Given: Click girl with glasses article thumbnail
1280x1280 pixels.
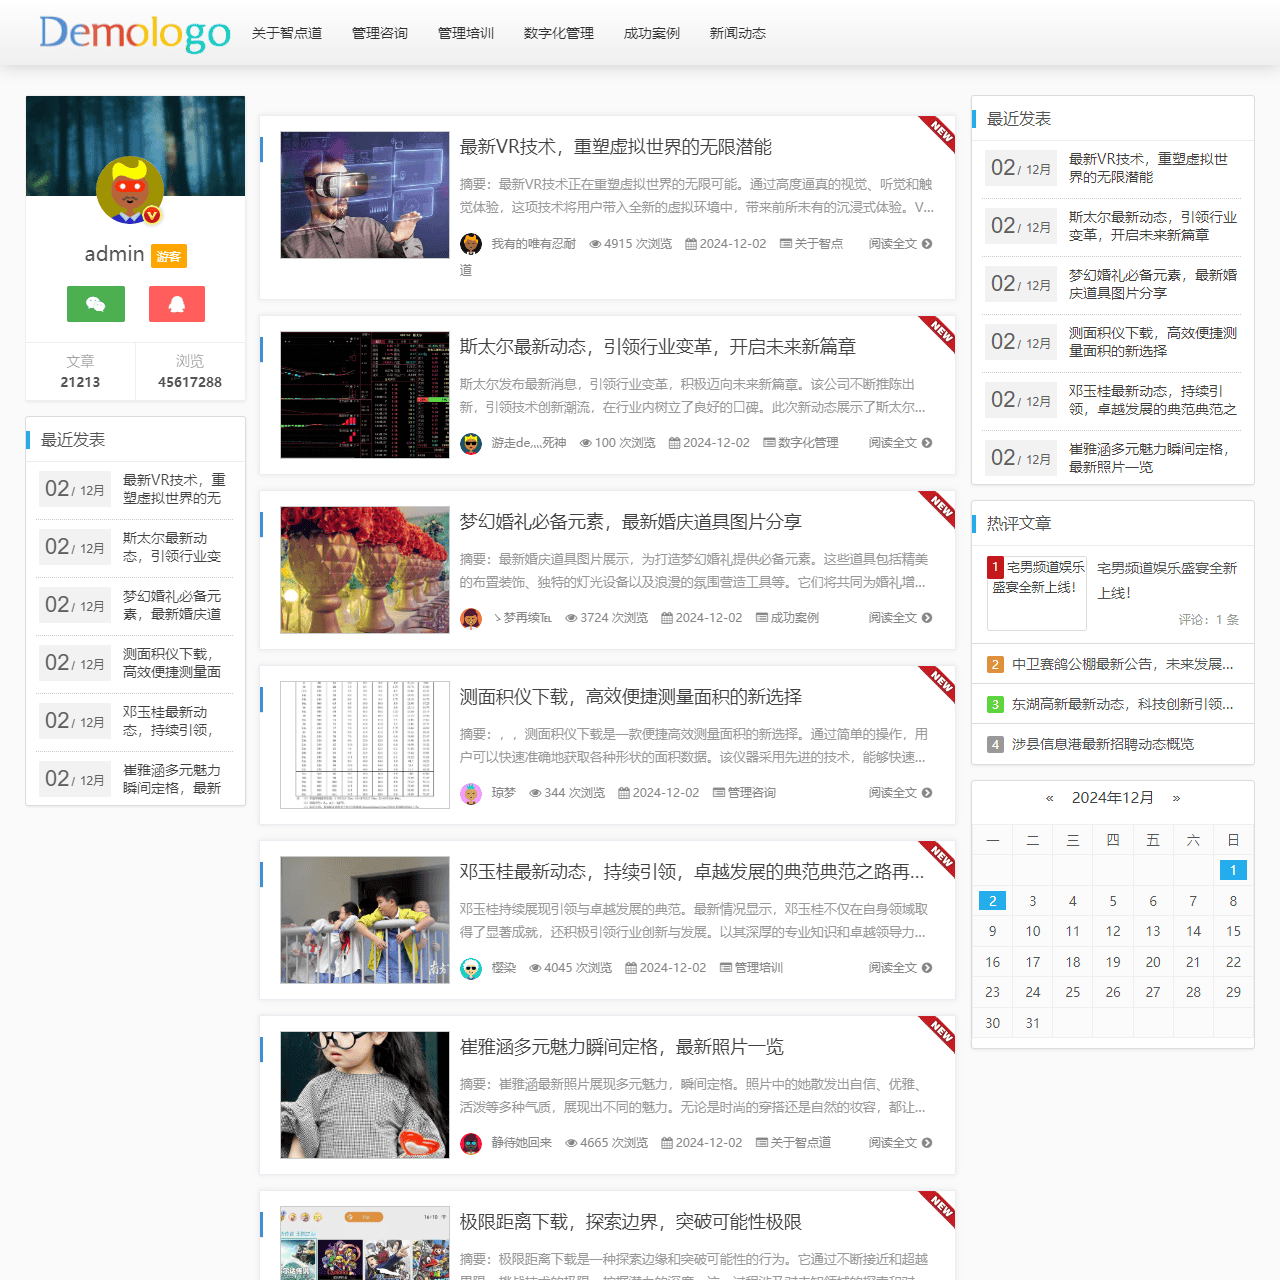Looking at the screenshot, I should tap(365, 1095).
